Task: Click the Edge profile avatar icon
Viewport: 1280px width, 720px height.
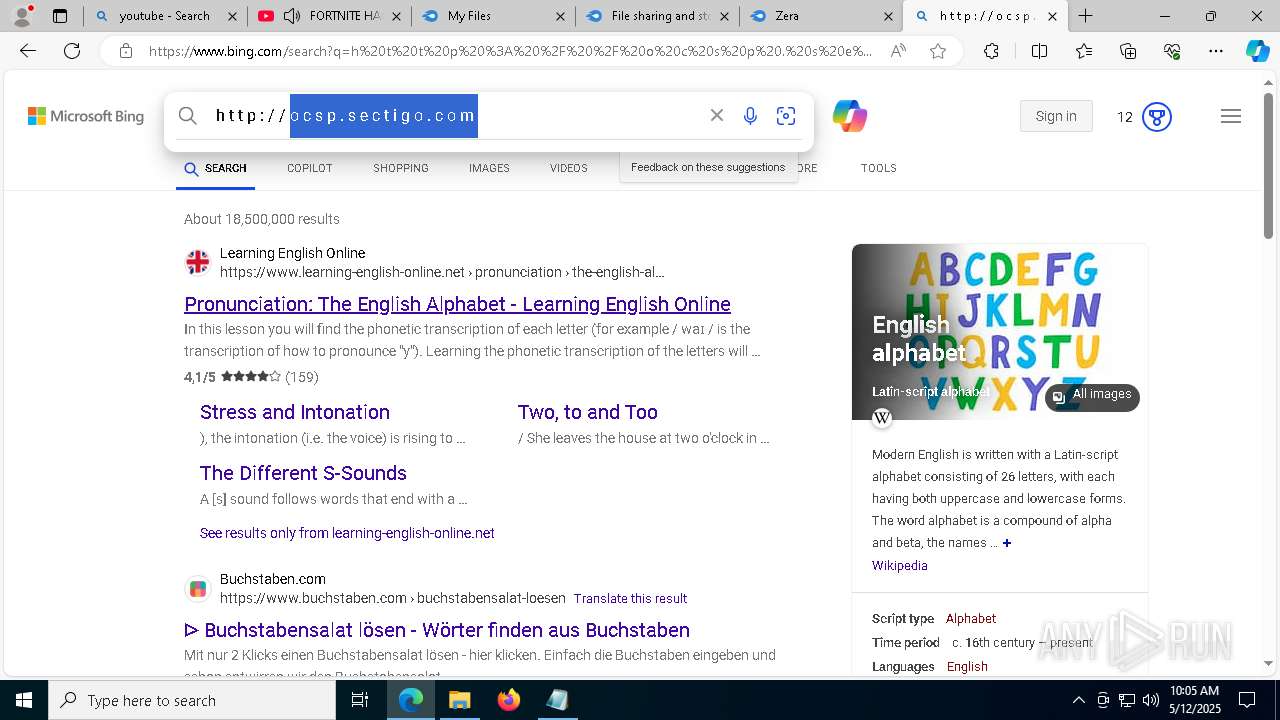Action: click(x=22, y=15)
